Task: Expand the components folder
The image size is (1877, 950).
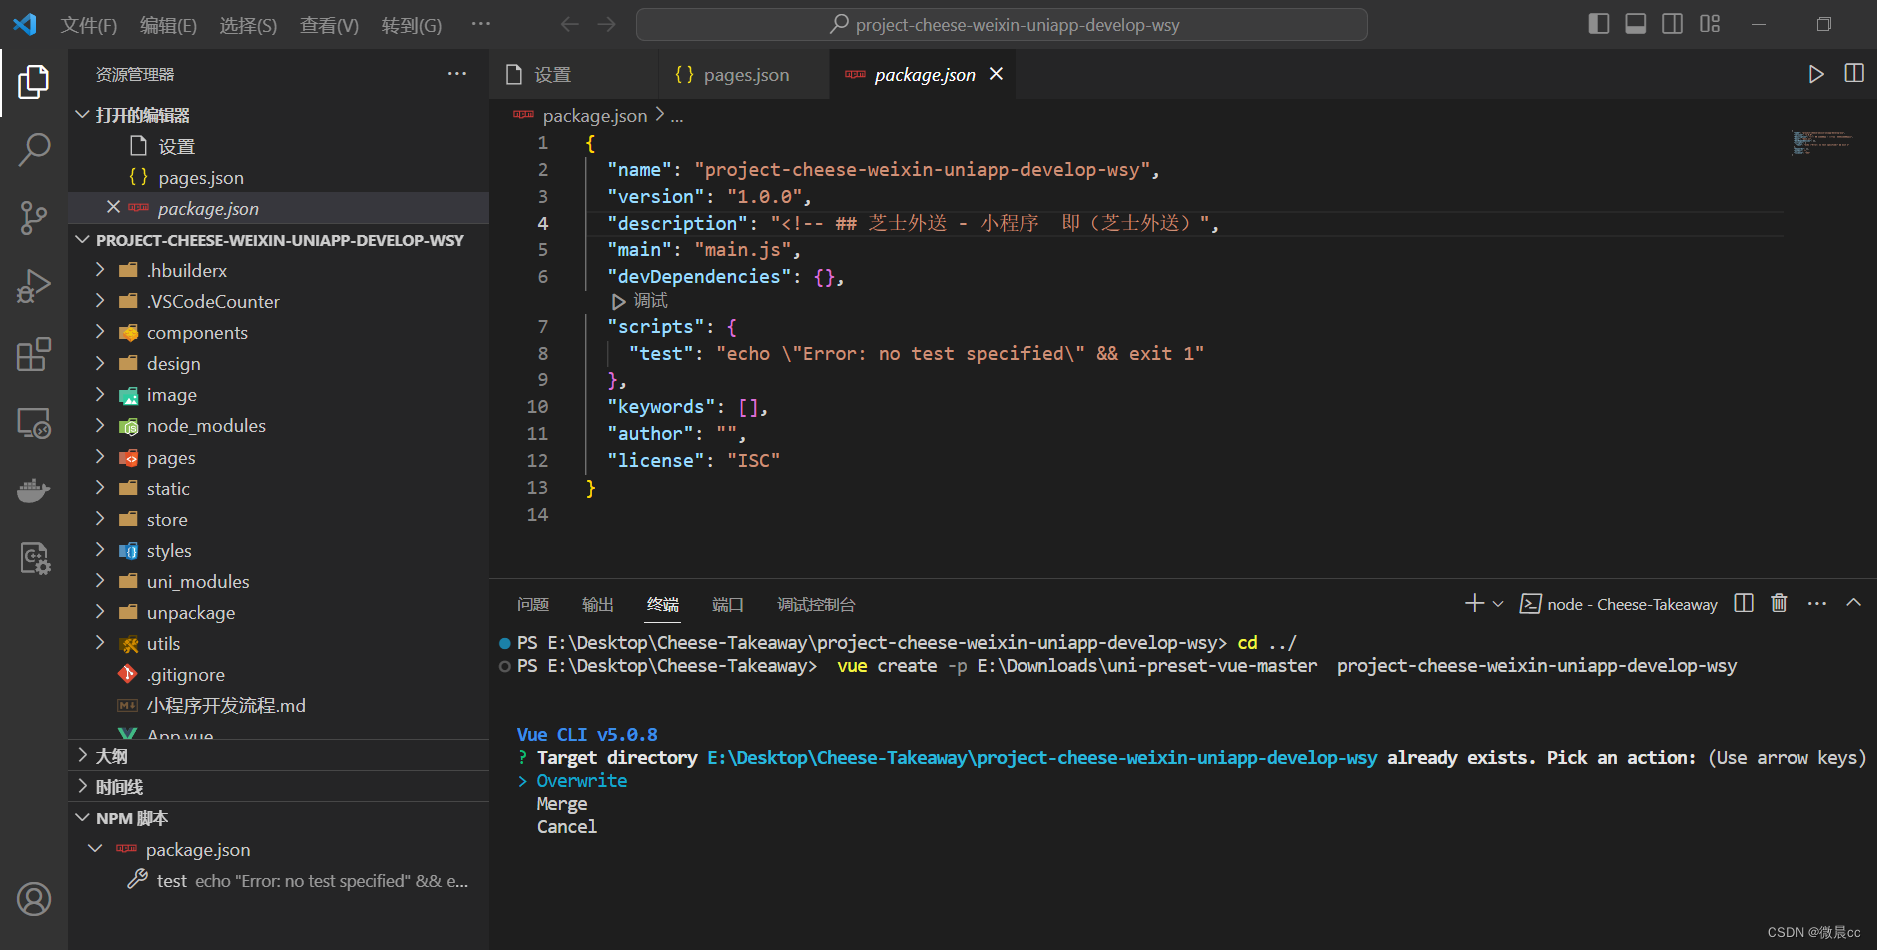Action: (x=278, y=332)
